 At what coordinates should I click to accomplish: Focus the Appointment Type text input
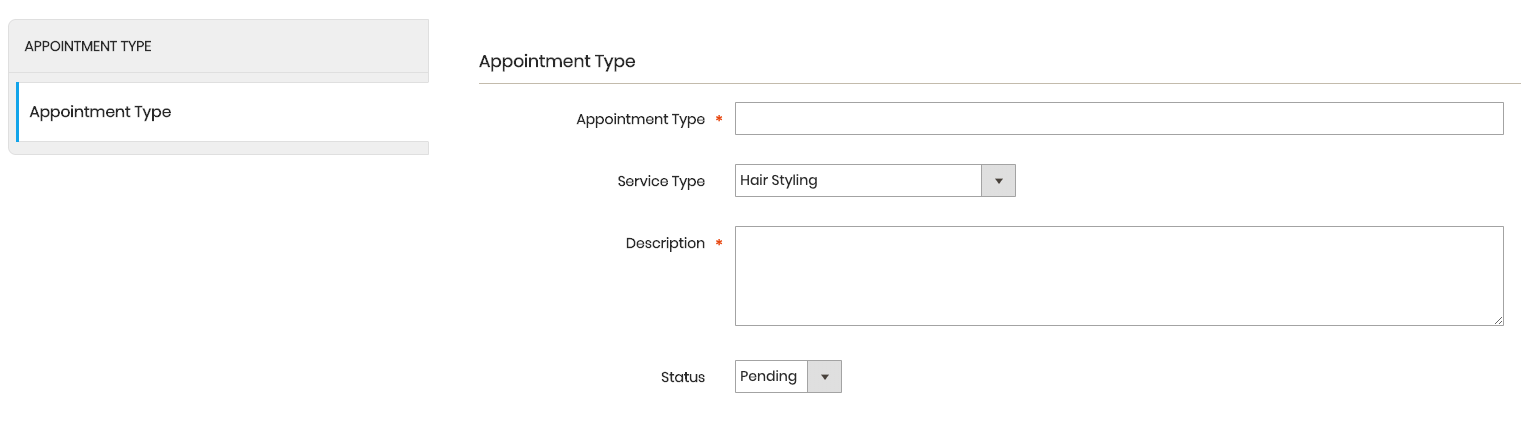pyautogui.click(x=1119, y=118)
